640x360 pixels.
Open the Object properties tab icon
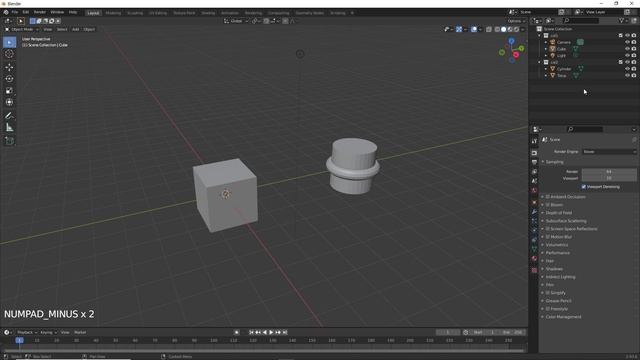click(534, 202)
